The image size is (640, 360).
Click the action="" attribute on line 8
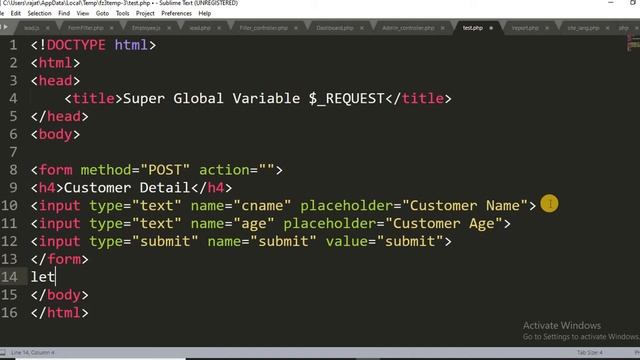click(236, 170)
